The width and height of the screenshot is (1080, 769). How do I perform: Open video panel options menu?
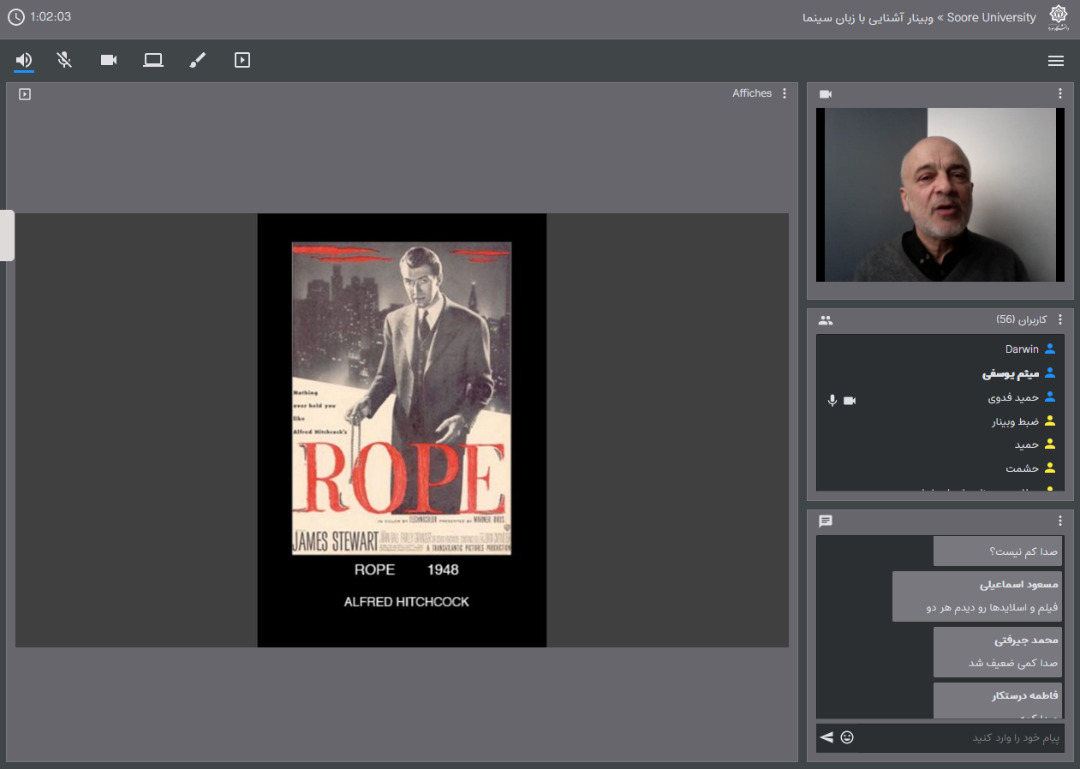1060,93
